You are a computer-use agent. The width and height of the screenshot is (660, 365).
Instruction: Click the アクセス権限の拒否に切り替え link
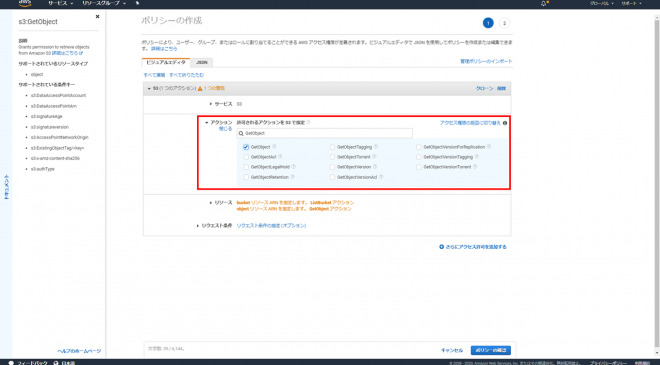pos(470,123)
